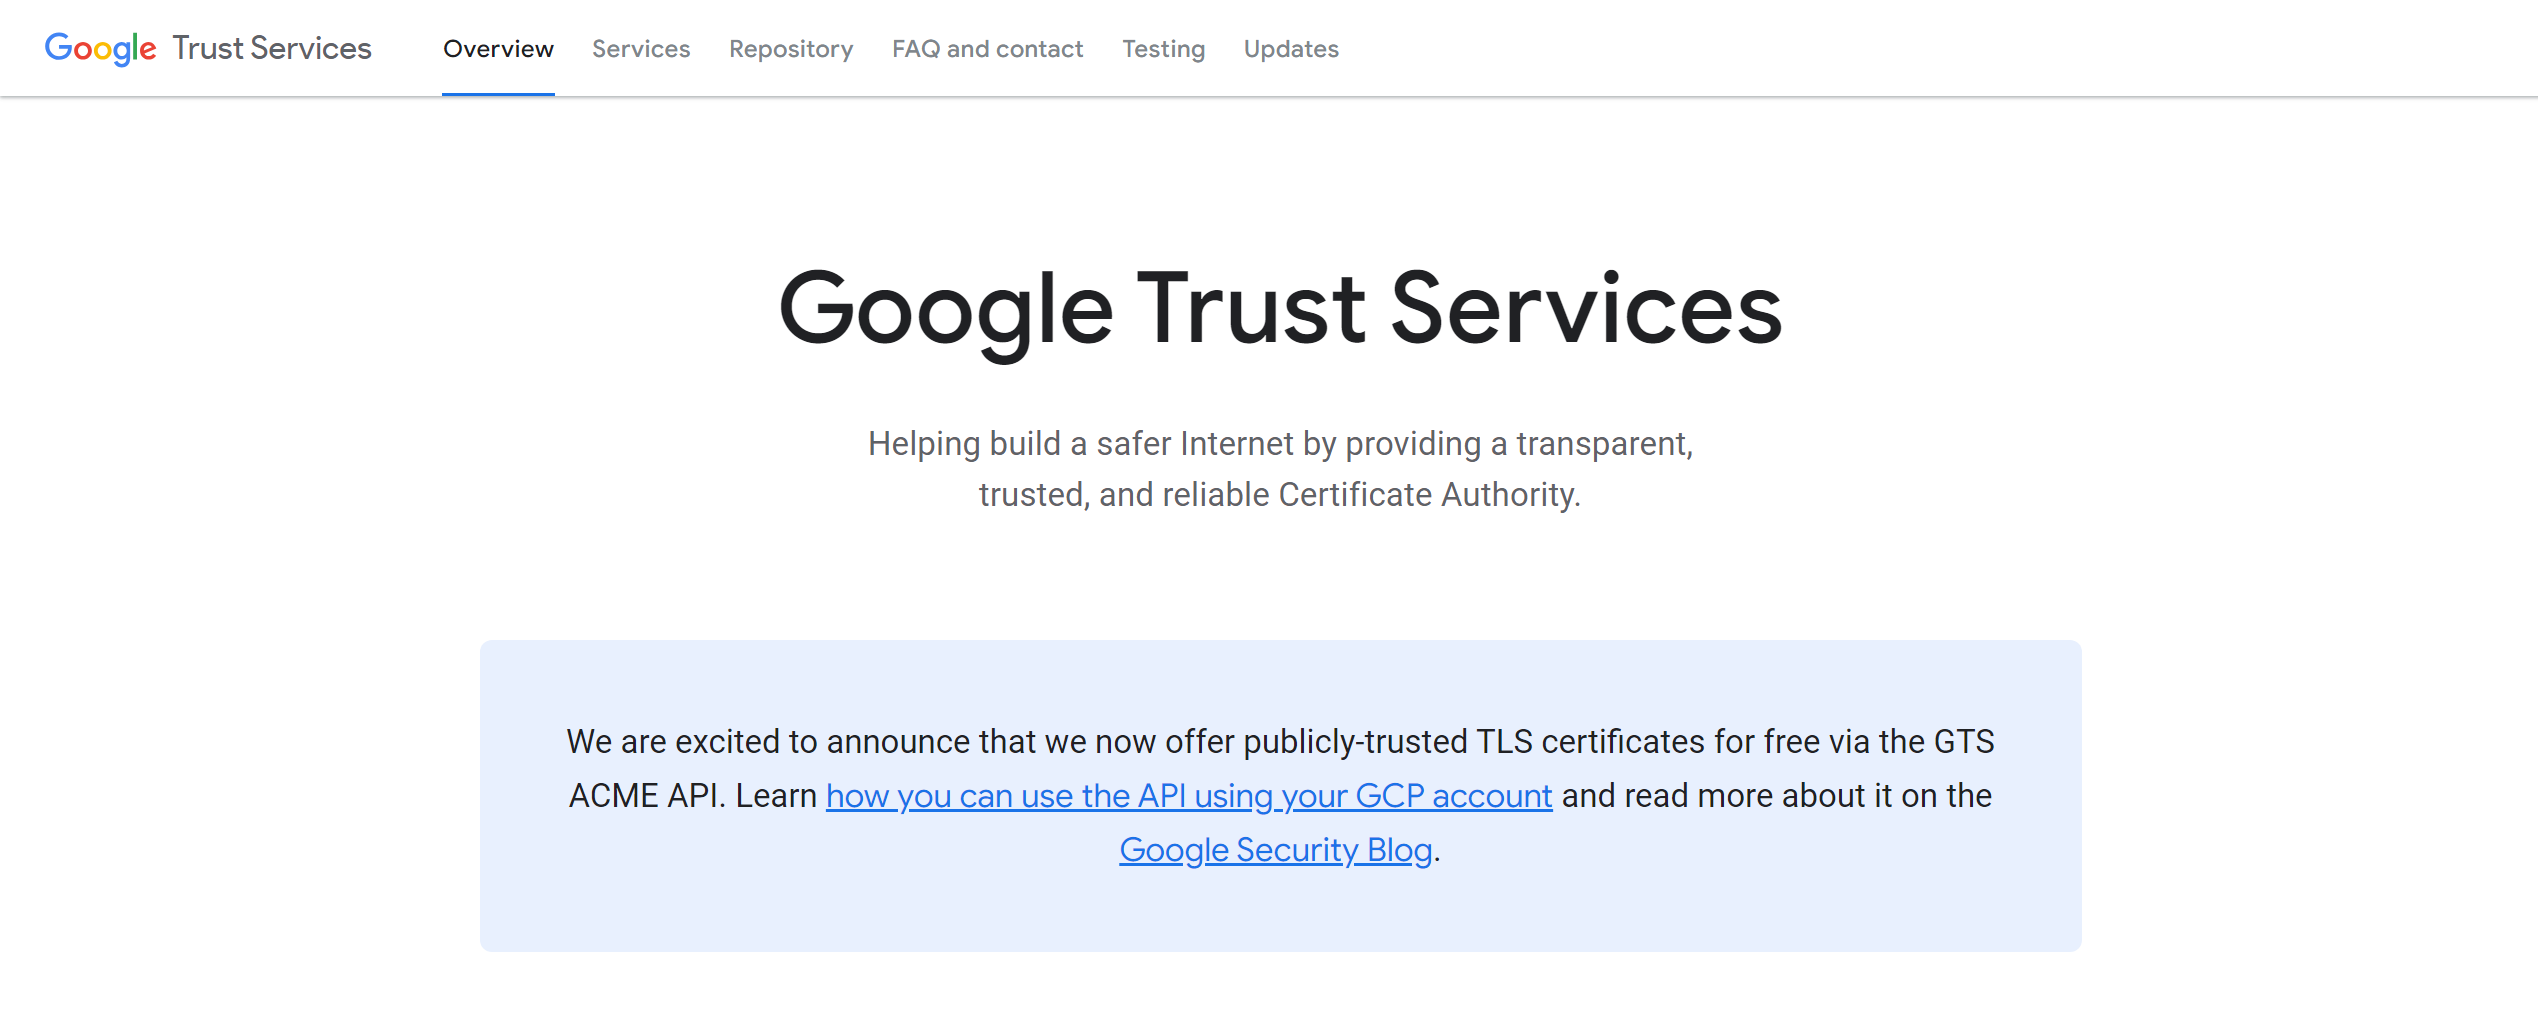Viewport: 2538px width, 1013px height.
Task: Click text 'trusted, and reliable Certificate Authority.'
Action: pyautogui.click(x=1280, y=495)
